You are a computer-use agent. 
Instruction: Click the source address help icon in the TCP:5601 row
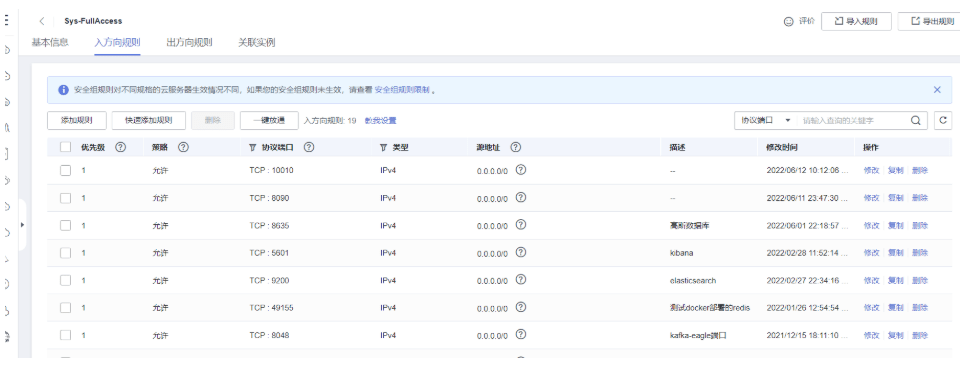pos(521,252)
